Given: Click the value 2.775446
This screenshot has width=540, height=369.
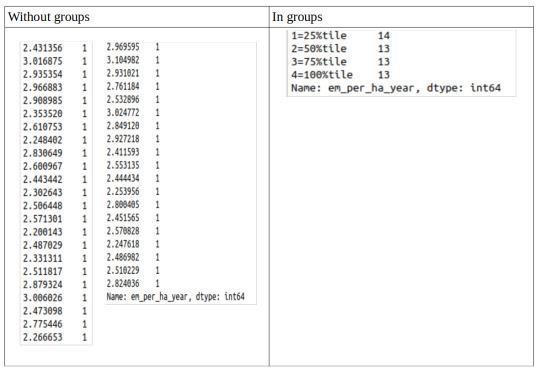Looking at the screenshot, I should 43,324.
